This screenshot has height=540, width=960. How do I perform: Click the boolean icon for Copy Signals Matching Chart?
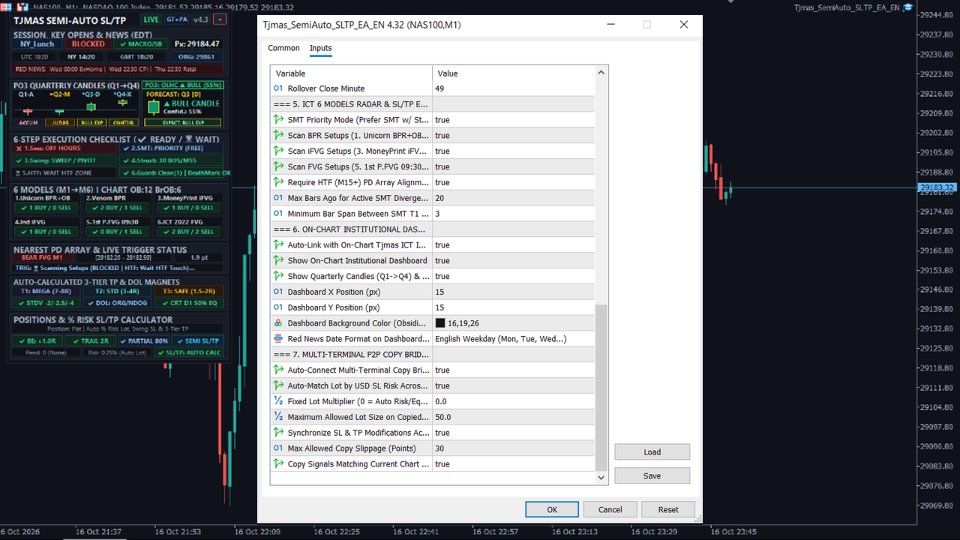(278, 463)
